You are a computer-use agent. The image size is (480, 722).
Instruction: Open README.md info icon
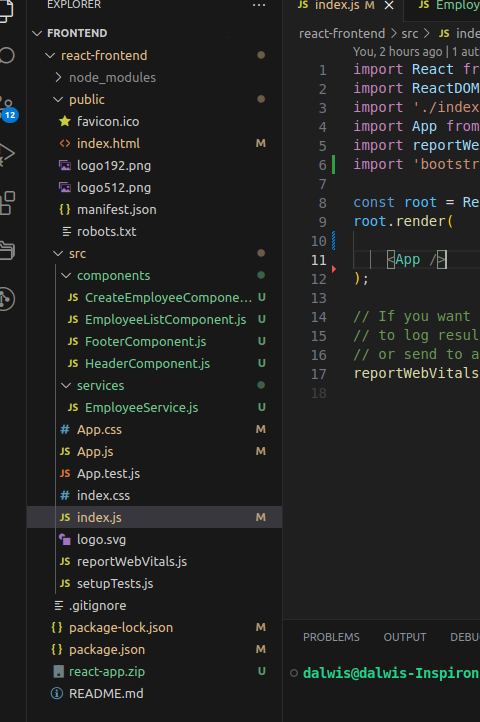(x=57, y=693)
